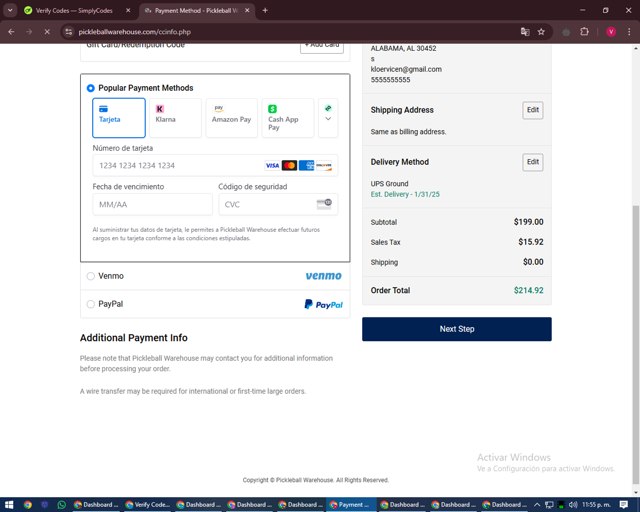Choose Klarna as payment method
The height and width of the screenshot is (512, 640).
click(175, 118)
